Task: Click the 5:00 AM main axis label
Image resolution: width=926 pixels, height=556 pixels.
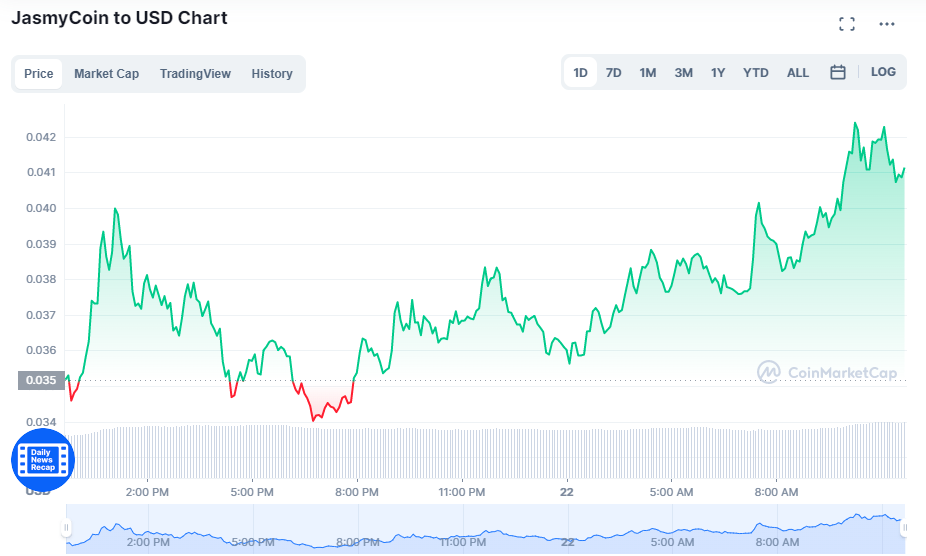Action: (x=671, y=492)
